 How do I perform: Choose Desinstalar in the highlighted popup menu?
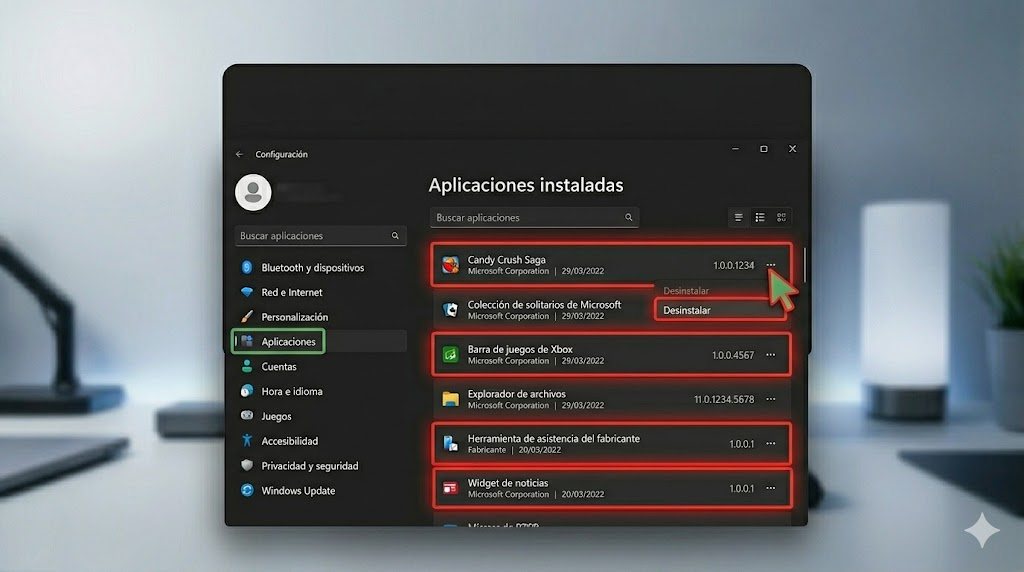(x=720, y=311)
